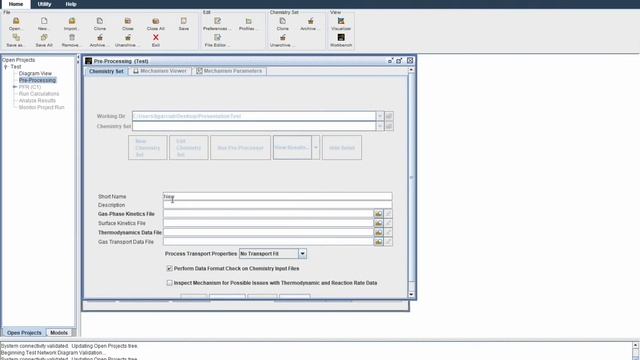Browse for Gas Transport Data File

pyautogui.click(x=378, y=242)
